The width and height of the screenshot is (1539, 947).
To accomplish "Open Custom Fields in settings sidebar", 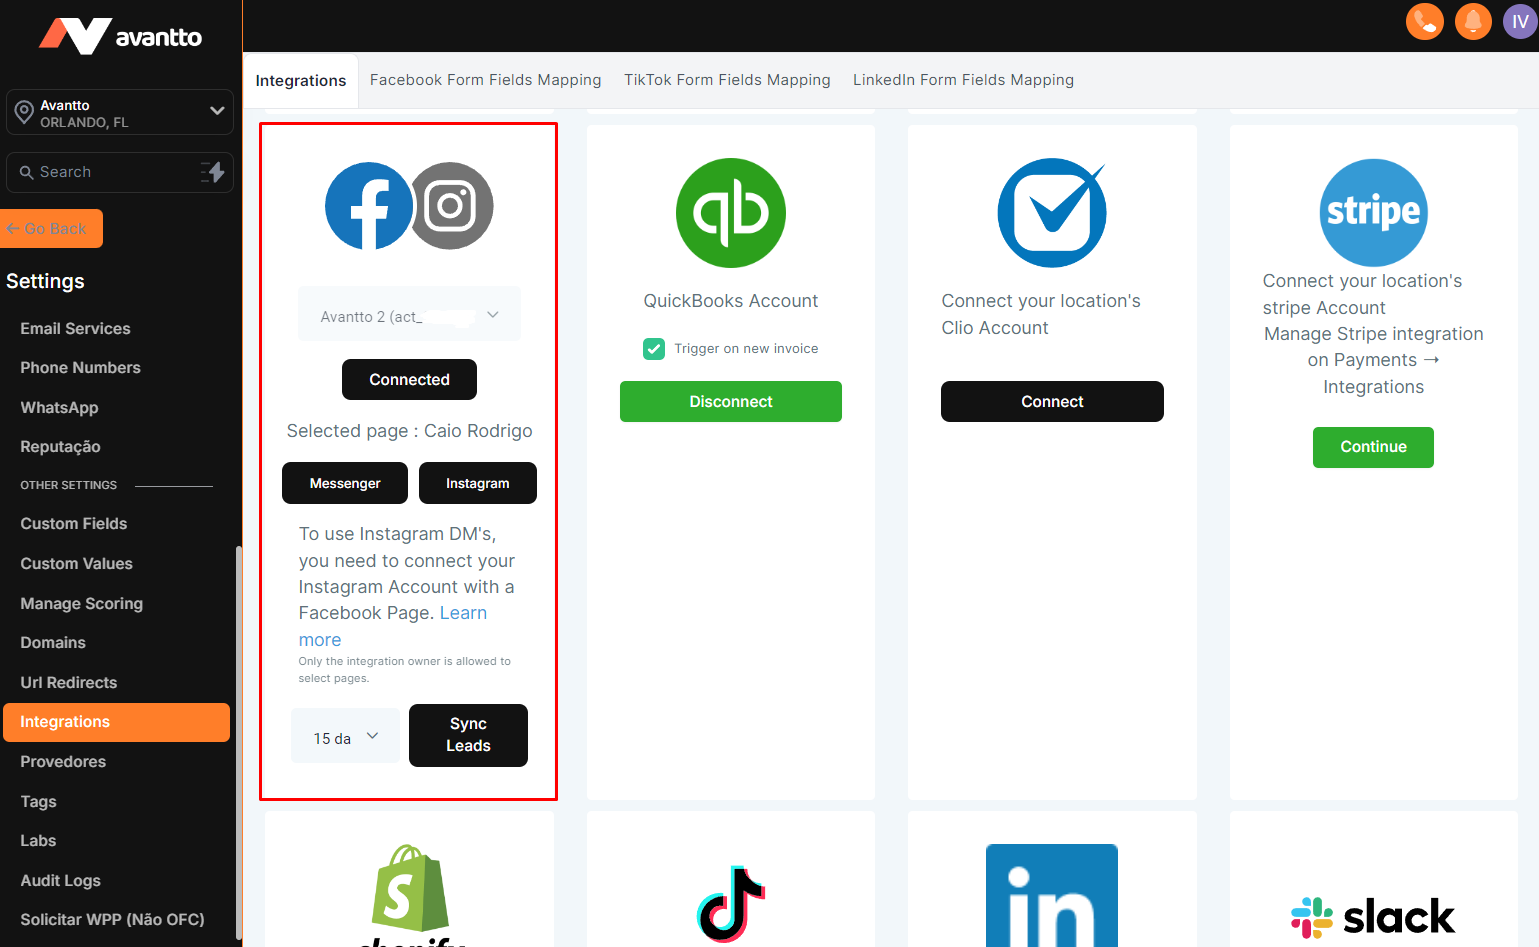I will [x=74, y=524].
